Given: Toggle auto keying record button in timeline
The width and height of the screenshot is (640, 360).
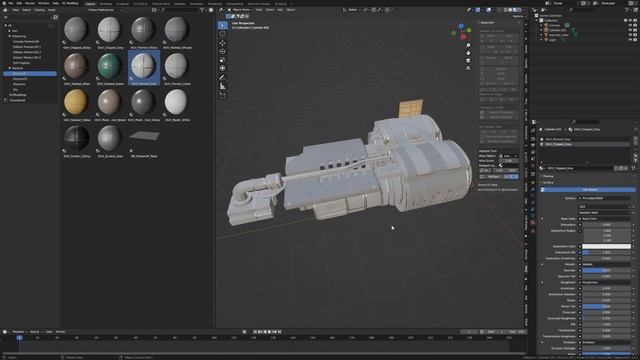Looking at the screenshot, I should click(244, 332).
